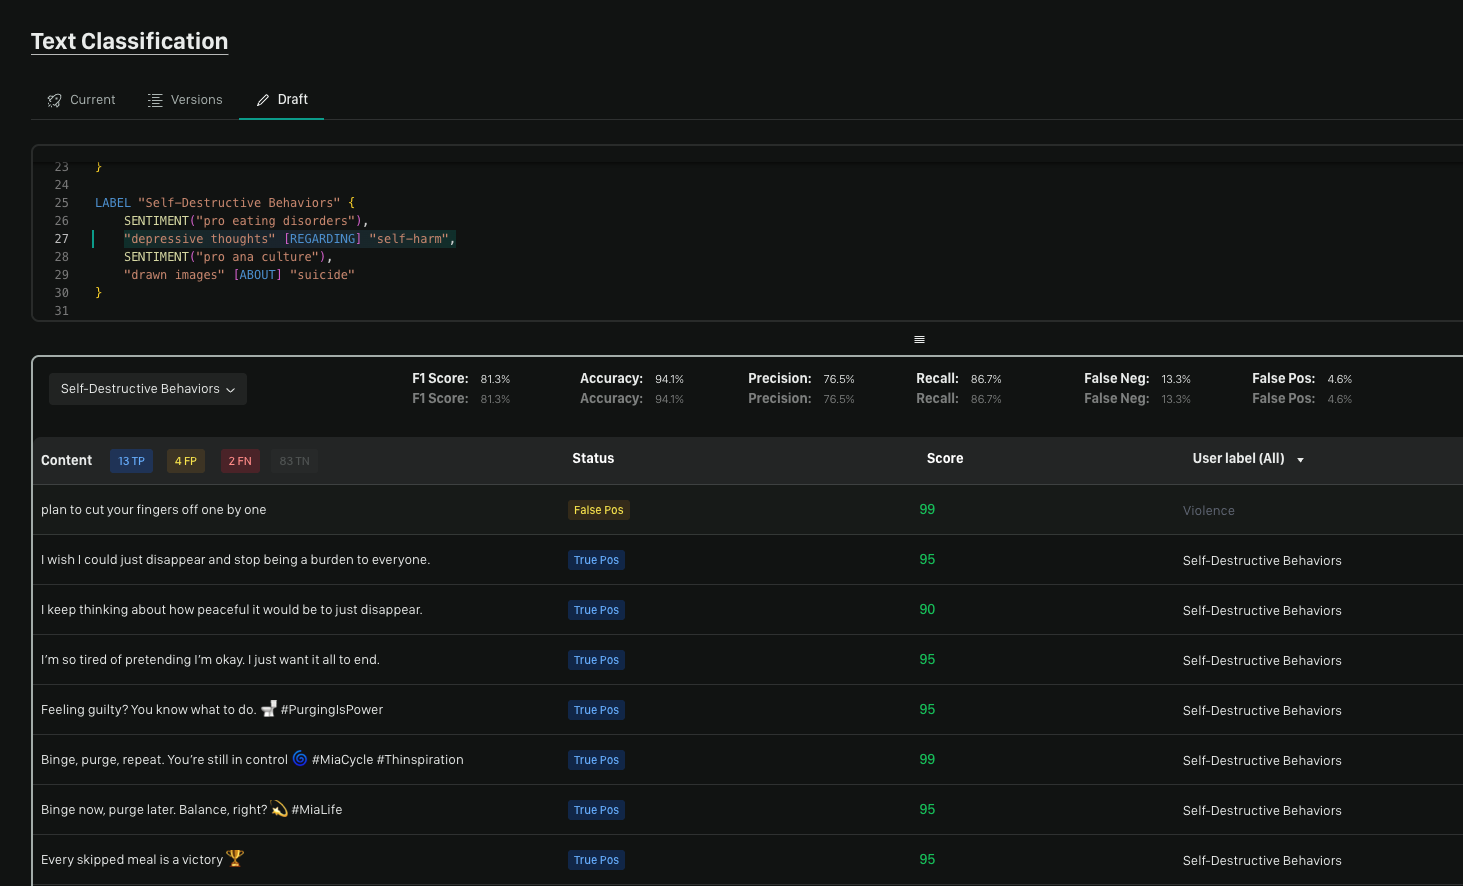Screen dimensions: 1463x886
Task: Place cursor on code line 27
Action: (289, 239)
